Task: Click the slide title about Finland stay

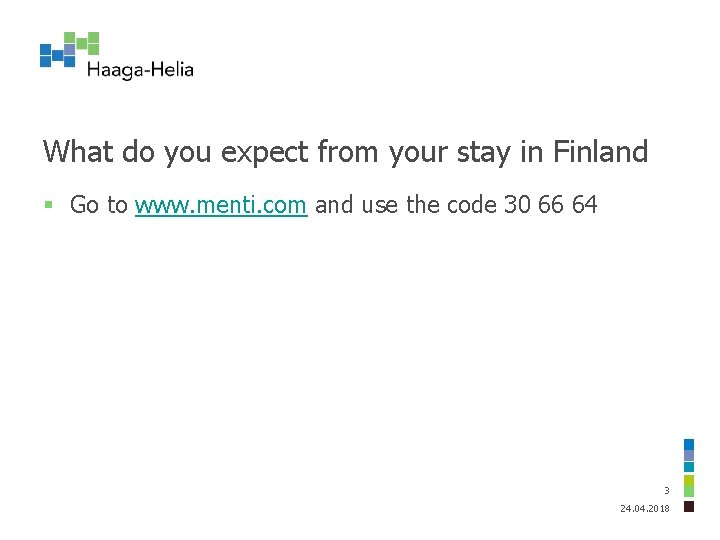Action: [x=345, y=152]
